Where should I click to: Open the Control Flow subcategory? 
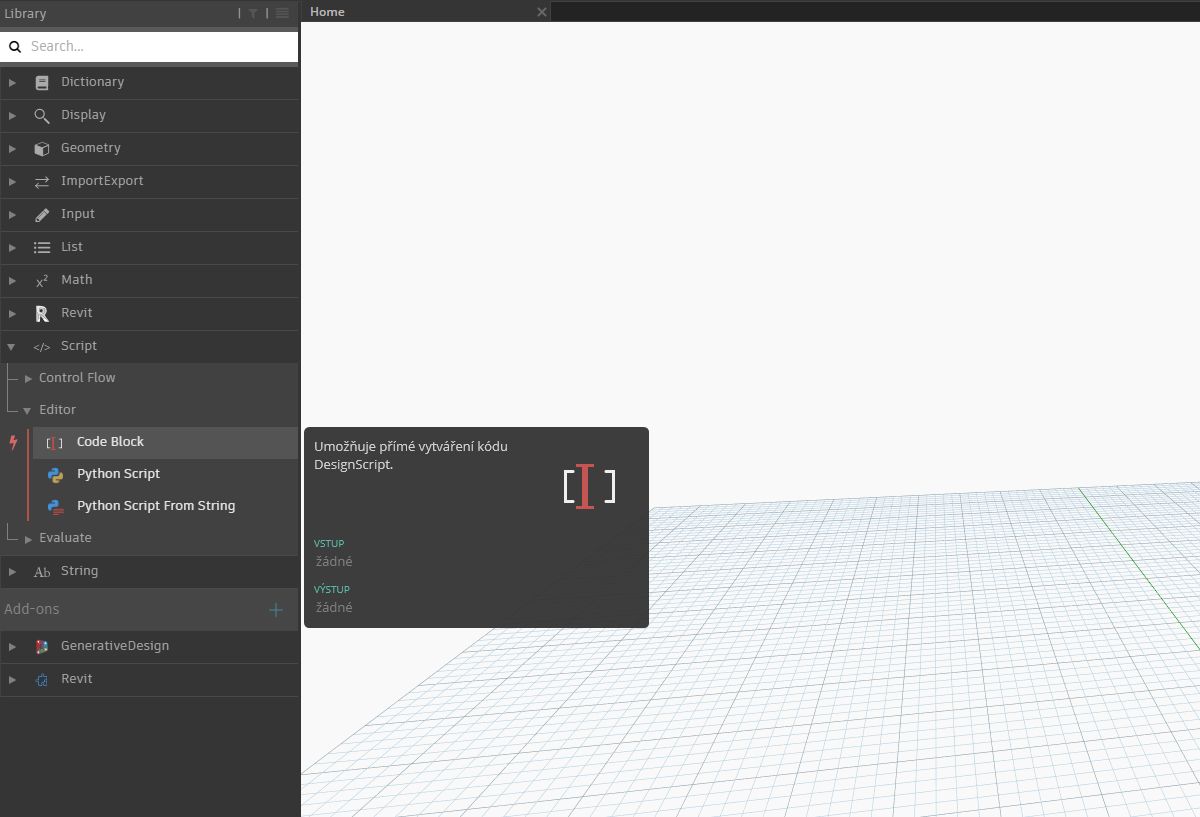coord(77,378)
